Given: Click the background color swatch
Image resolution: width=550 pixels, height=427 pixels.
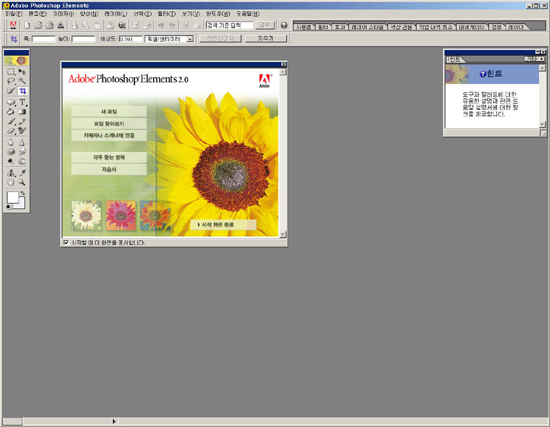Looking at the screenshot, I should pos(21,205).
